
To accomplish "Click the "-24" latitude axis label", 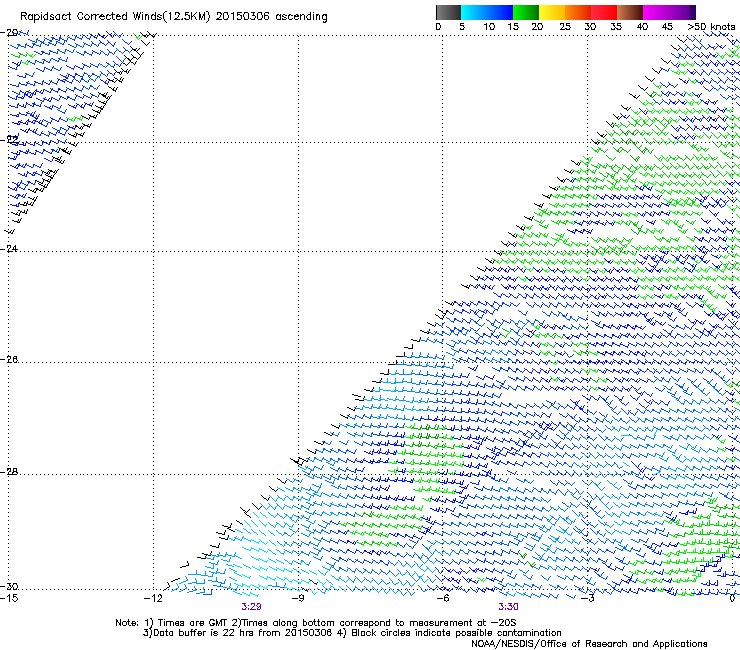I will (9, 248).
